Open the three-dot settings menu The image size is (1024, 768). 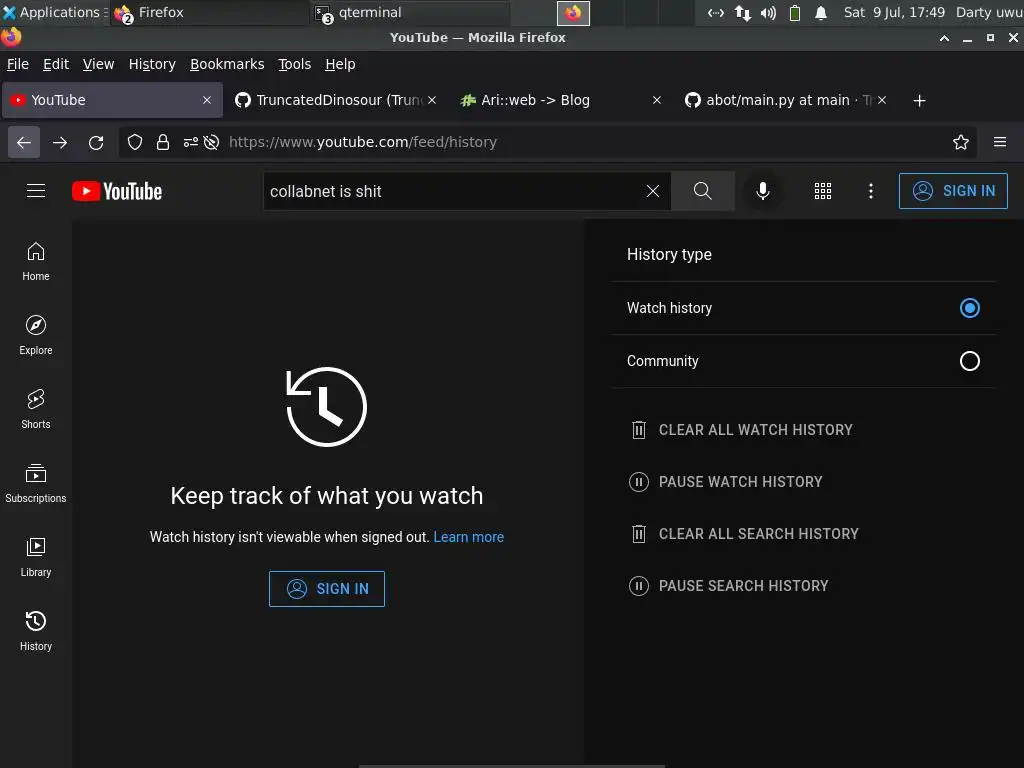click(x=871, y=191)
